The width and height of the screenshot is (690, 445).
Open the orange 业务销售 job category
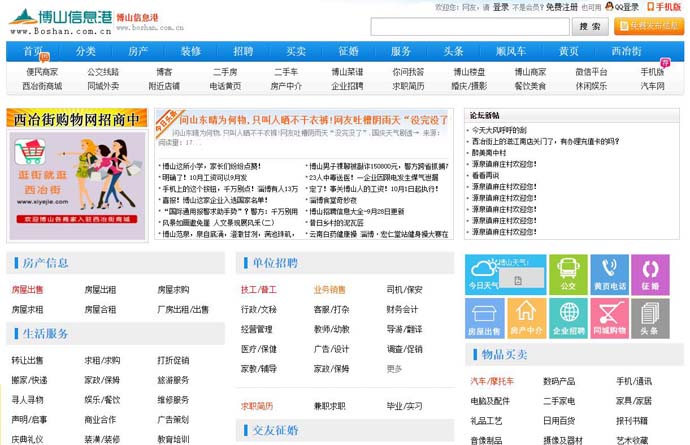click(329, 290)
